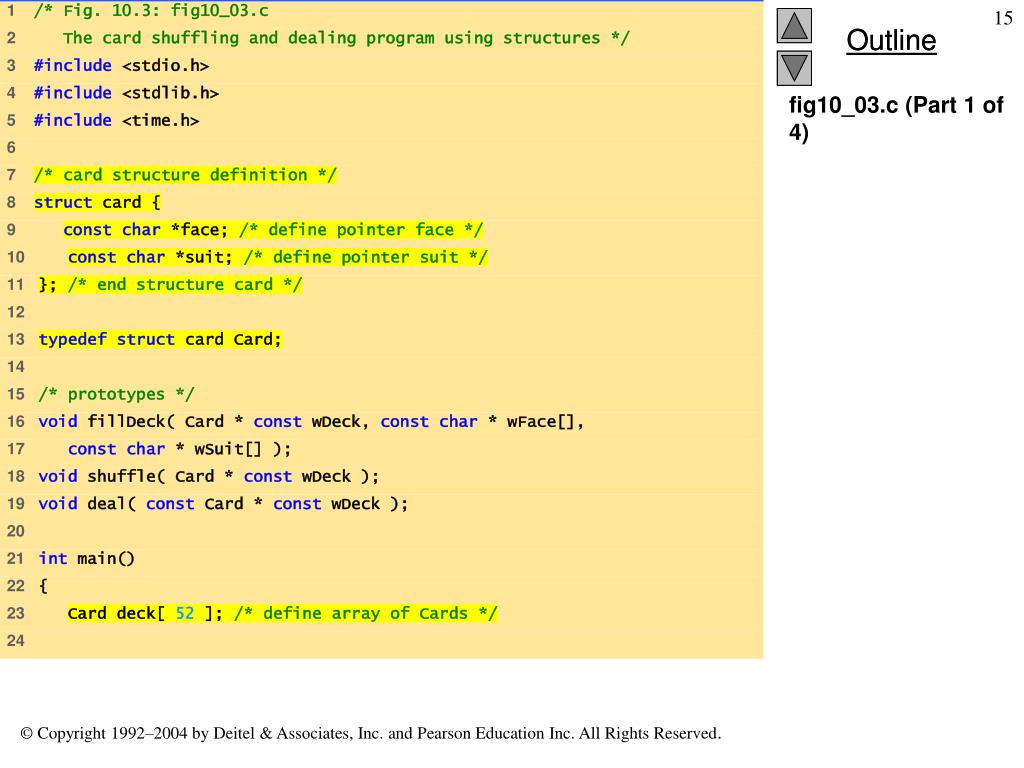Click the 'Card deck[ 52 ];' declaration
The width and height of the screenshot is (1024, 768).
(x=145, y=614)
